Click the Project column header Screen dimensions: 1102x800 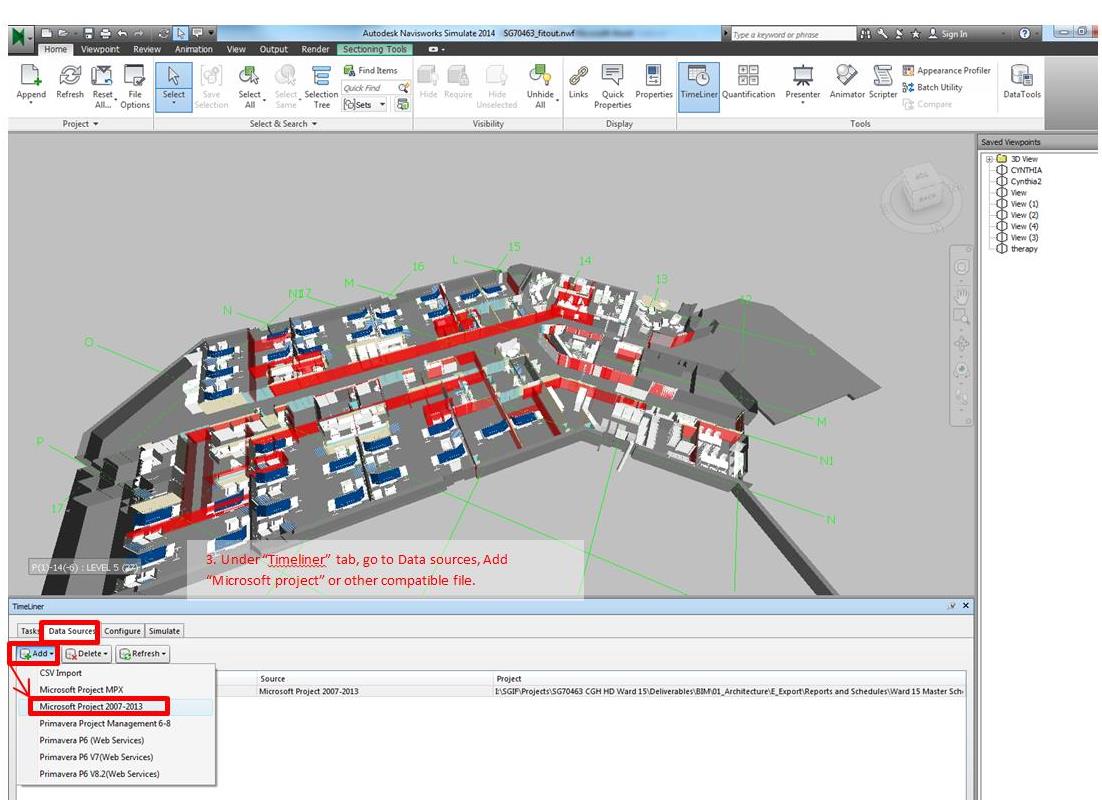coord(729,678)
